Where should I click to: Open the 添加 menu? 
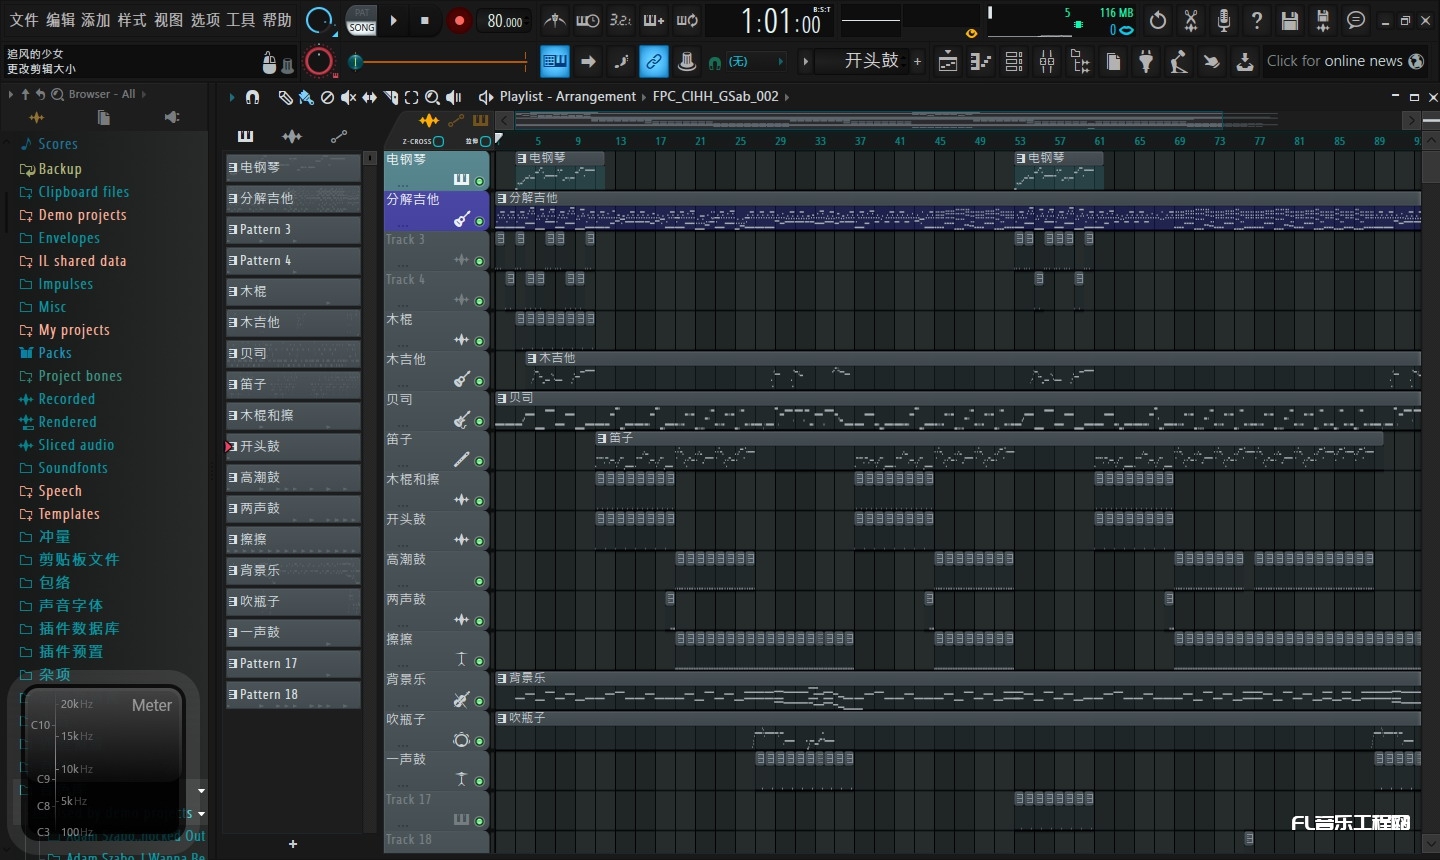coord(96,20)
